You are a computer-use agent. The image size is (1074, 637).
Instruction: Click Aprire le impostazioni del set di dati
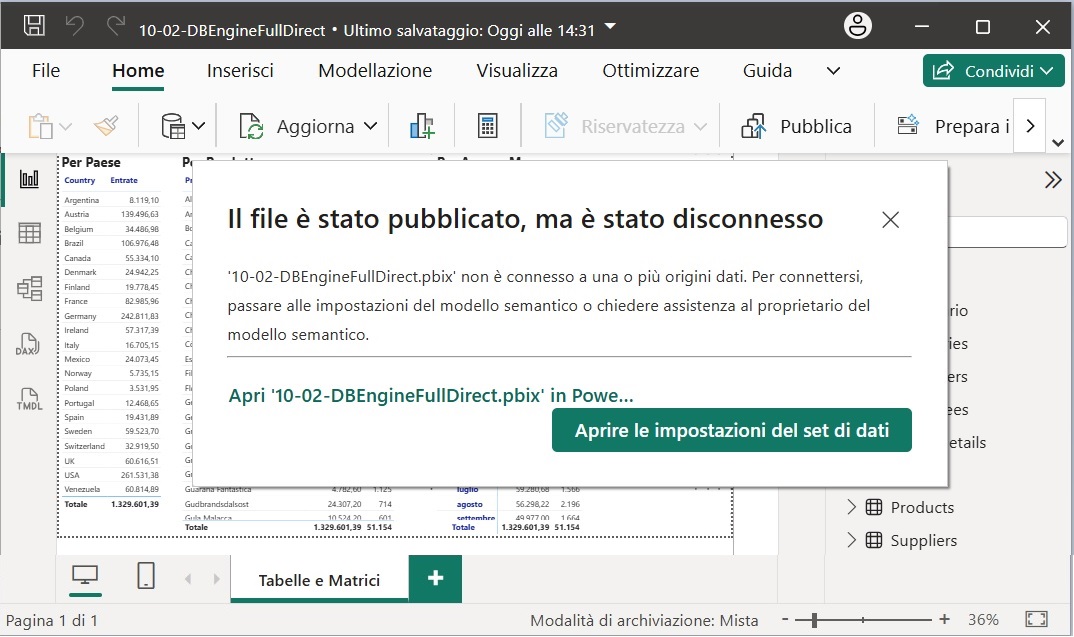(x=731, y=430)
